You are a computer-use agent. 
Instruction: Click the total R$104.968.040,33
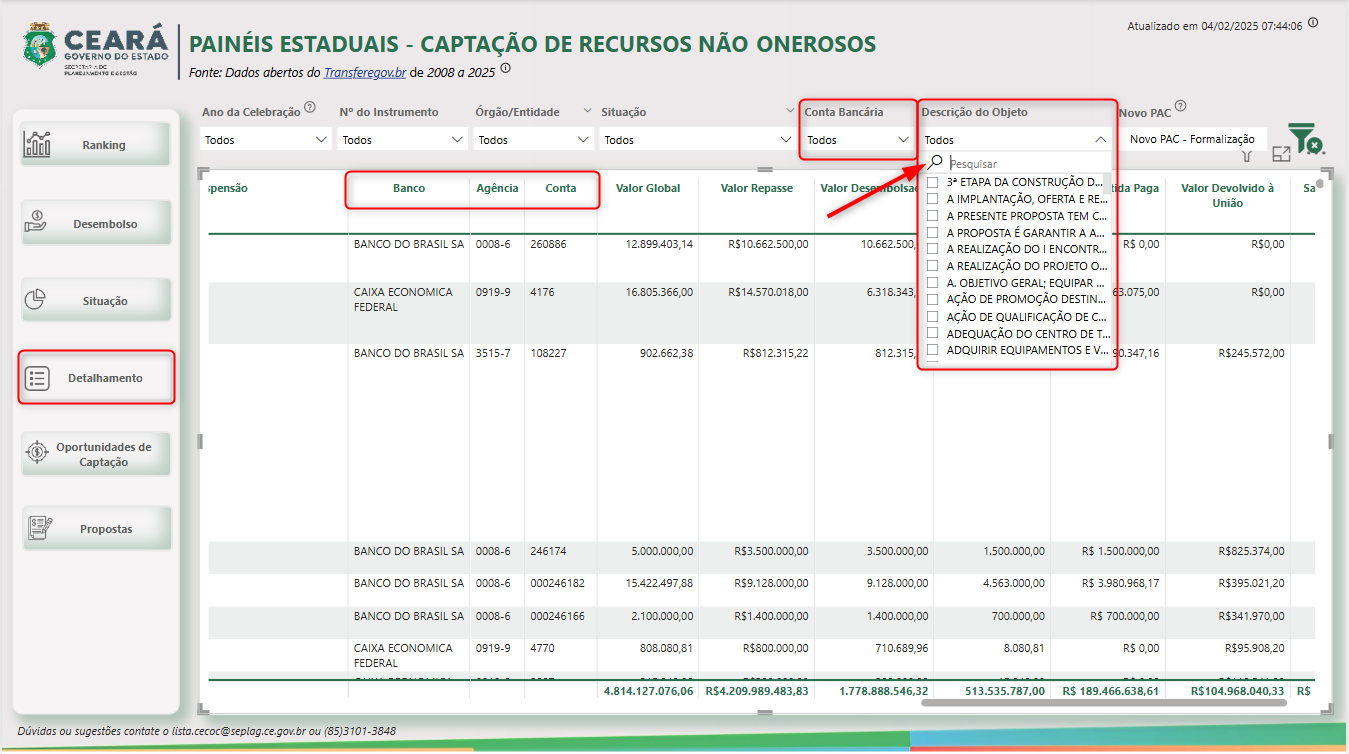coord(1237,691)
